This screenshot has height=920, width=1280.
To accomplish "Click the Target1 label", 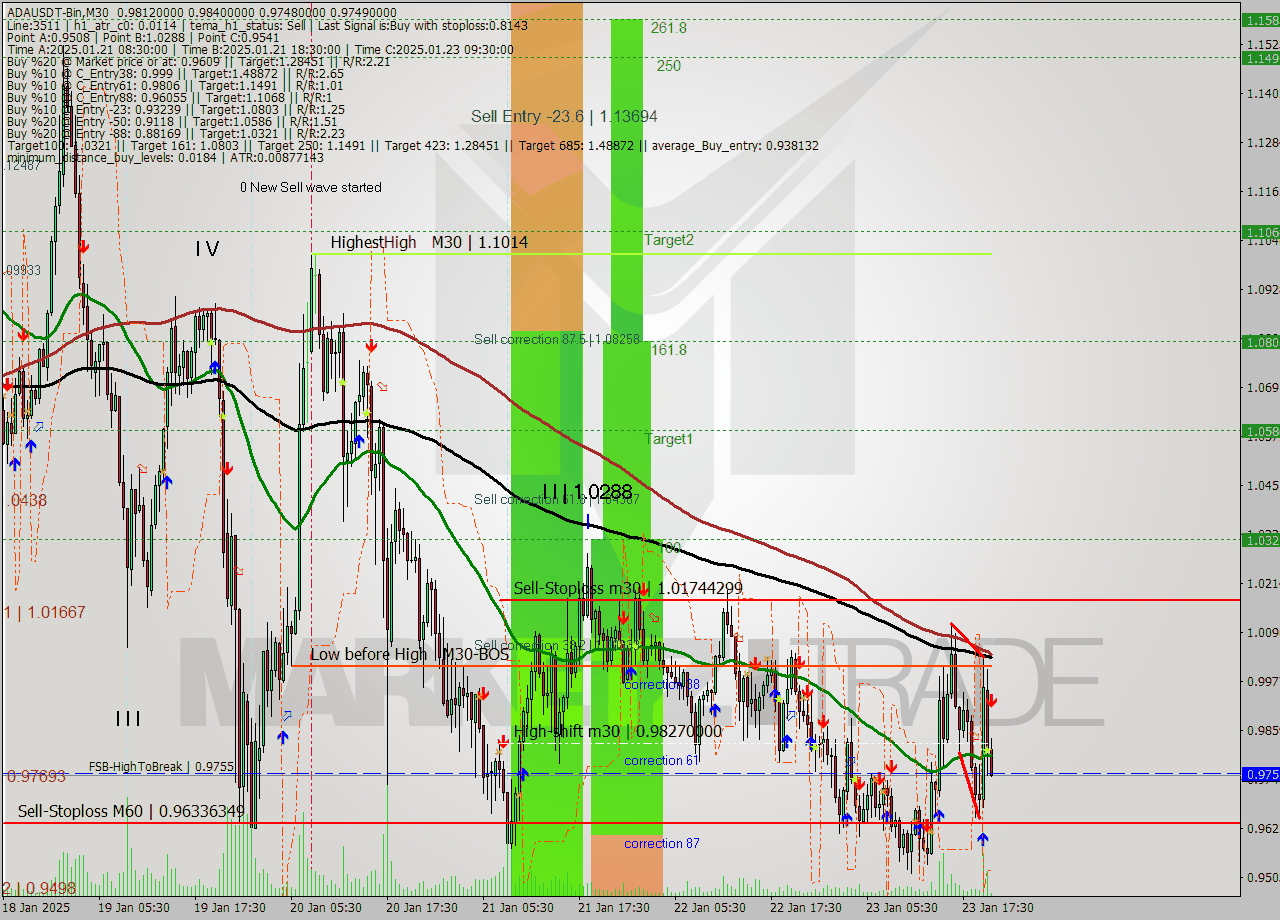I will [x=669, y=439].
